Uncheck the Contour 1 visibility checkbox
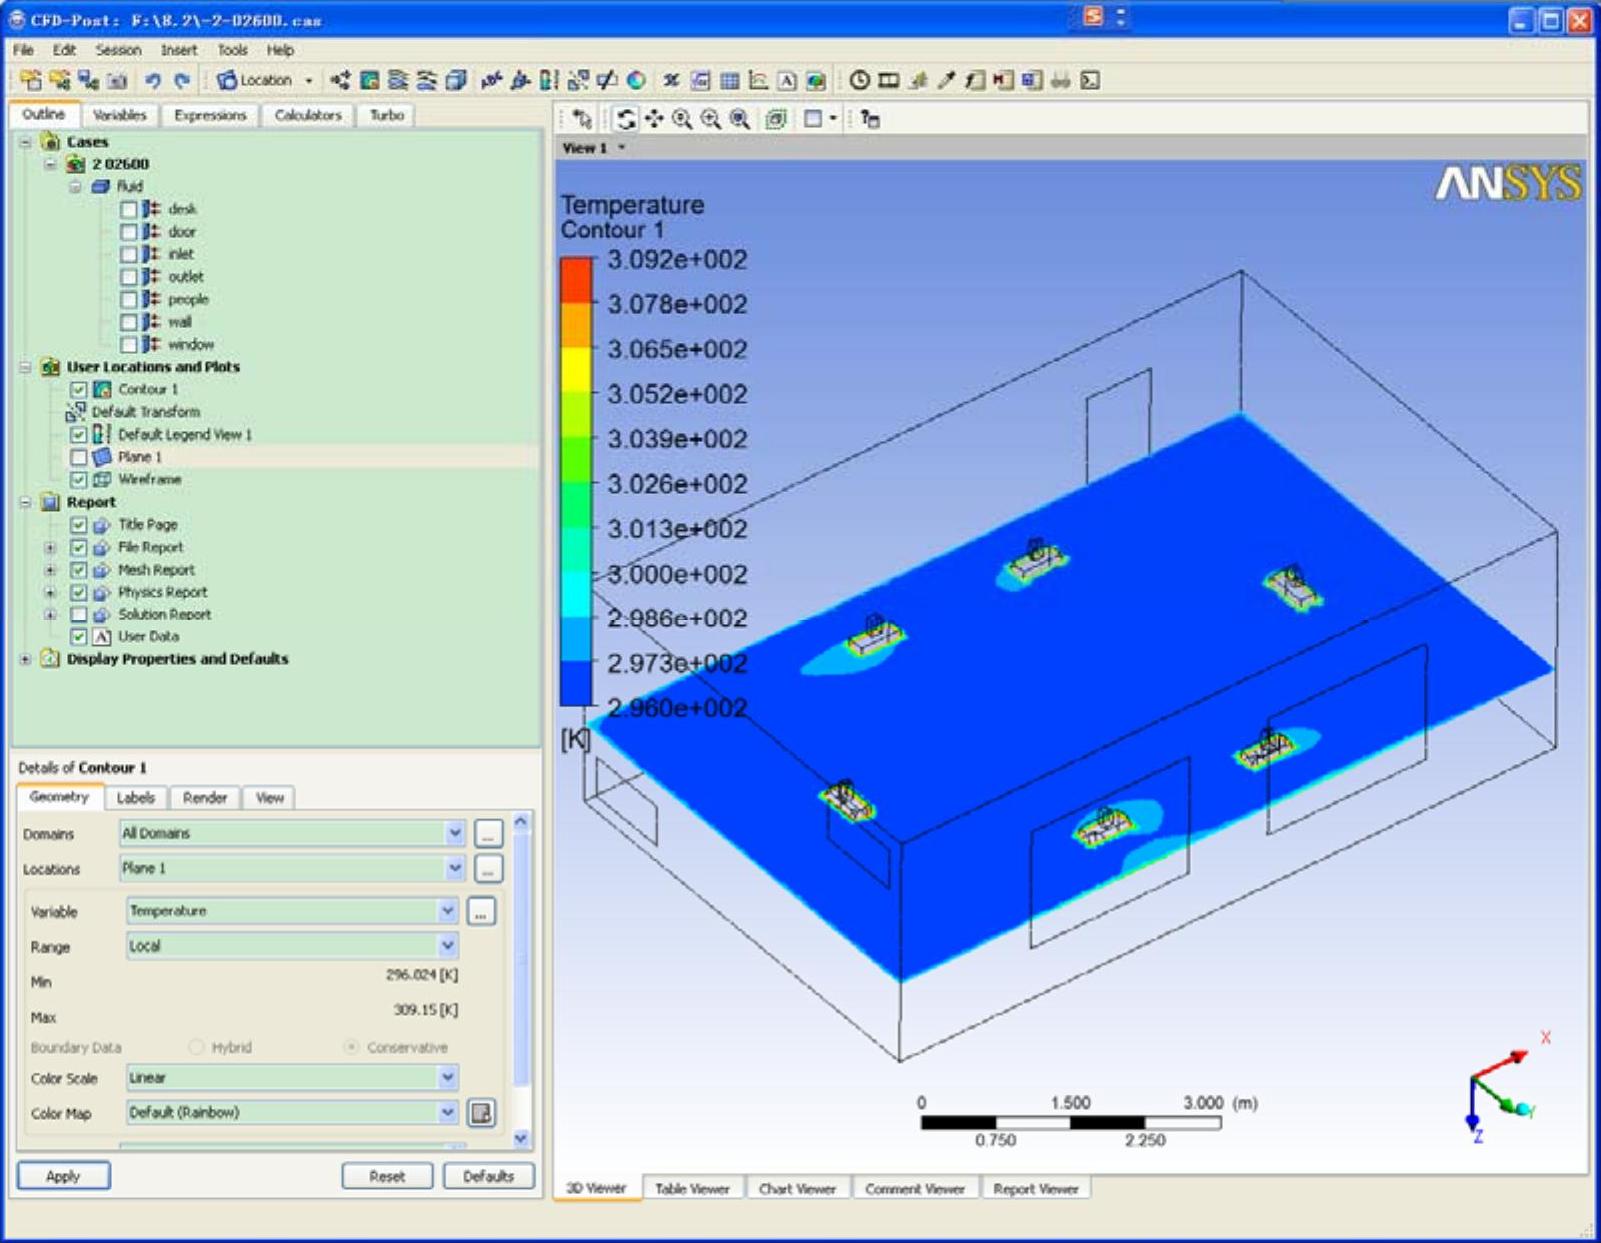The width and height of the screenshot is (1601, 1243). click(x=78, y=389)
